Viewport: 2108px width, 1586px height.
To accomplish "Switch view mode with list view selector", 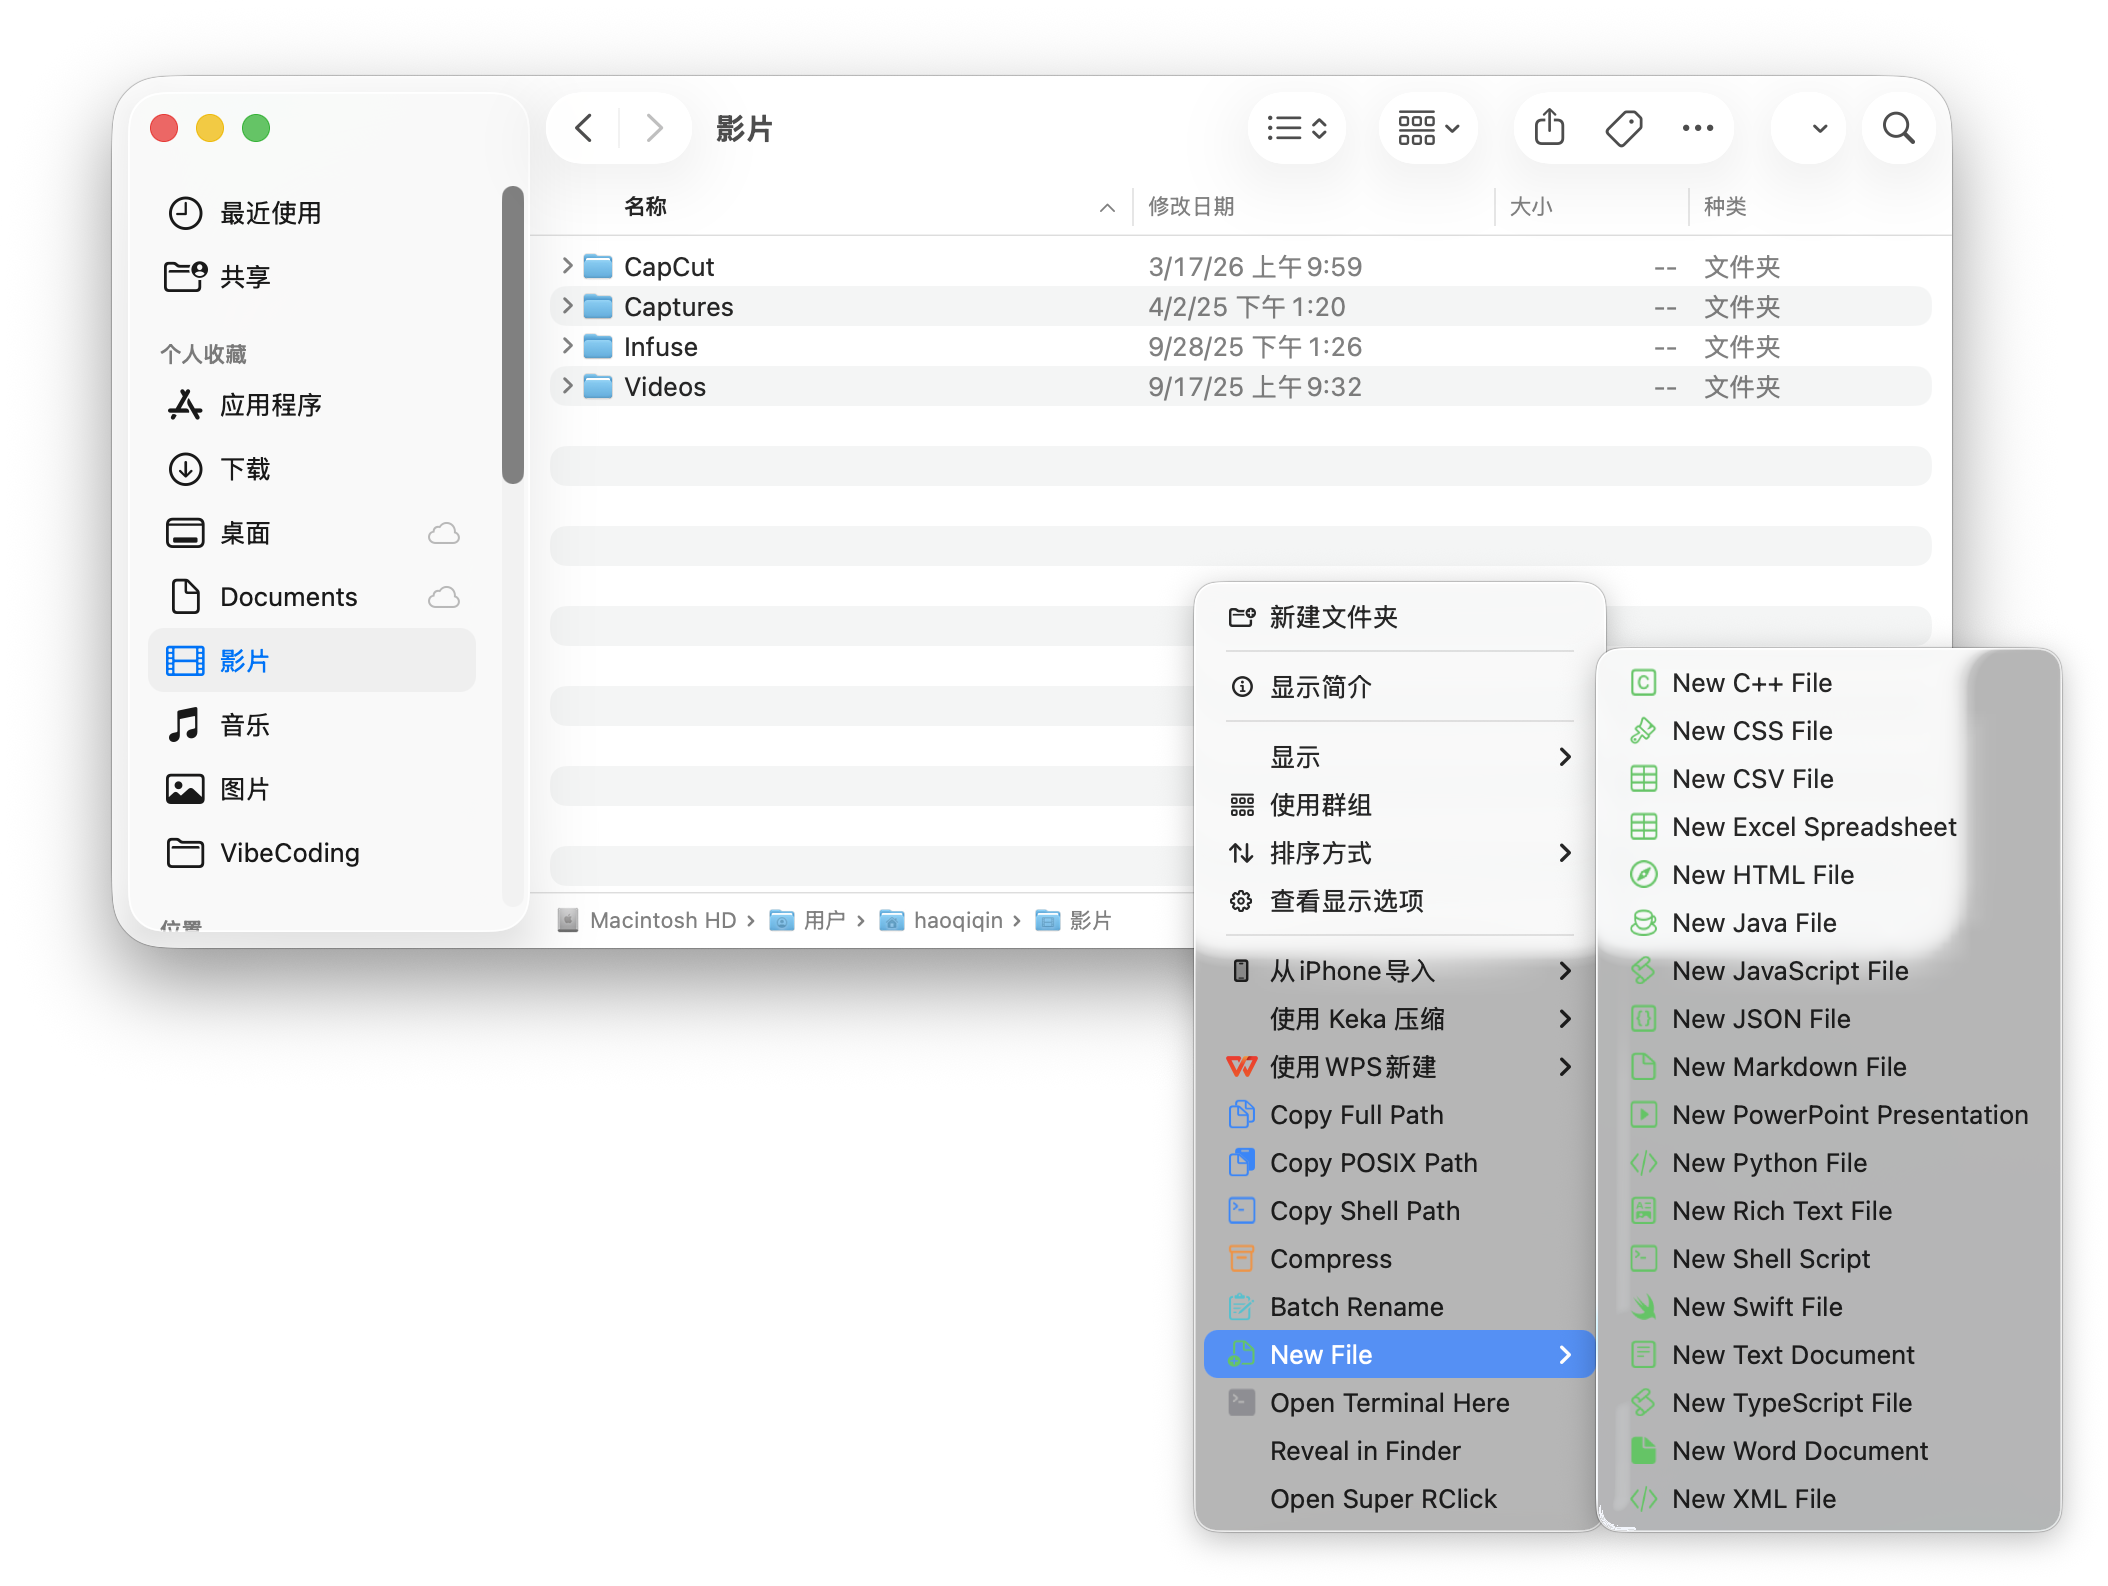I will click(1296, 128).
